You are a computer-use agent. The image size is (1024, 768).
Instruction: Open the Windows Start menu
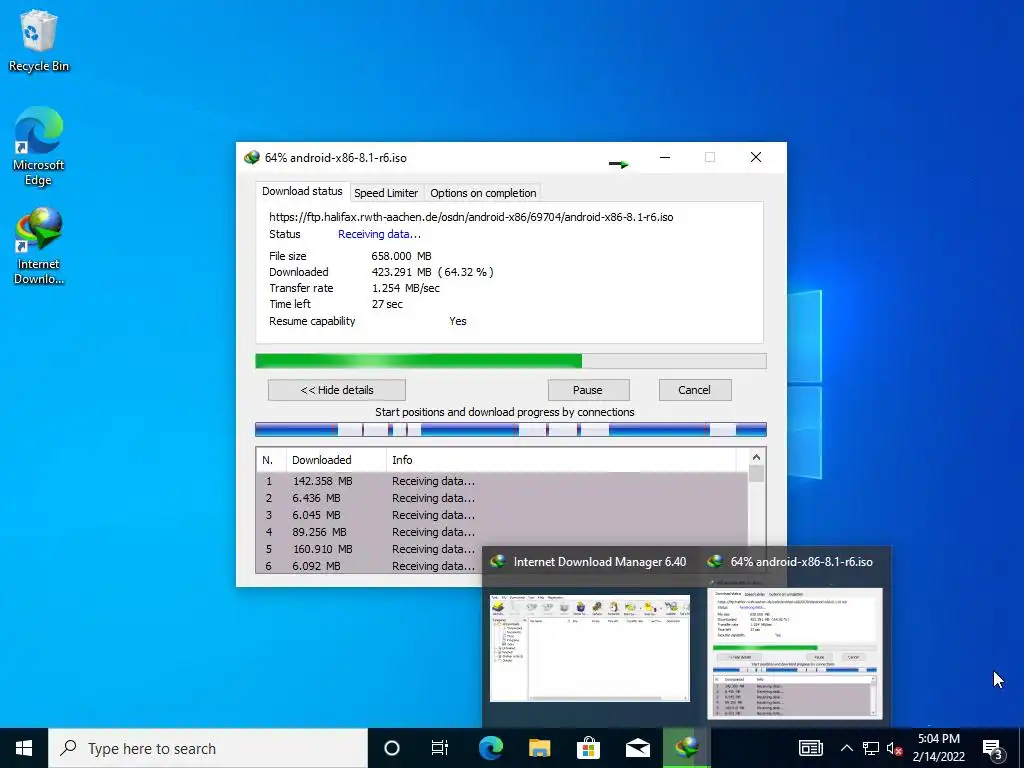(x=24, y=748)
